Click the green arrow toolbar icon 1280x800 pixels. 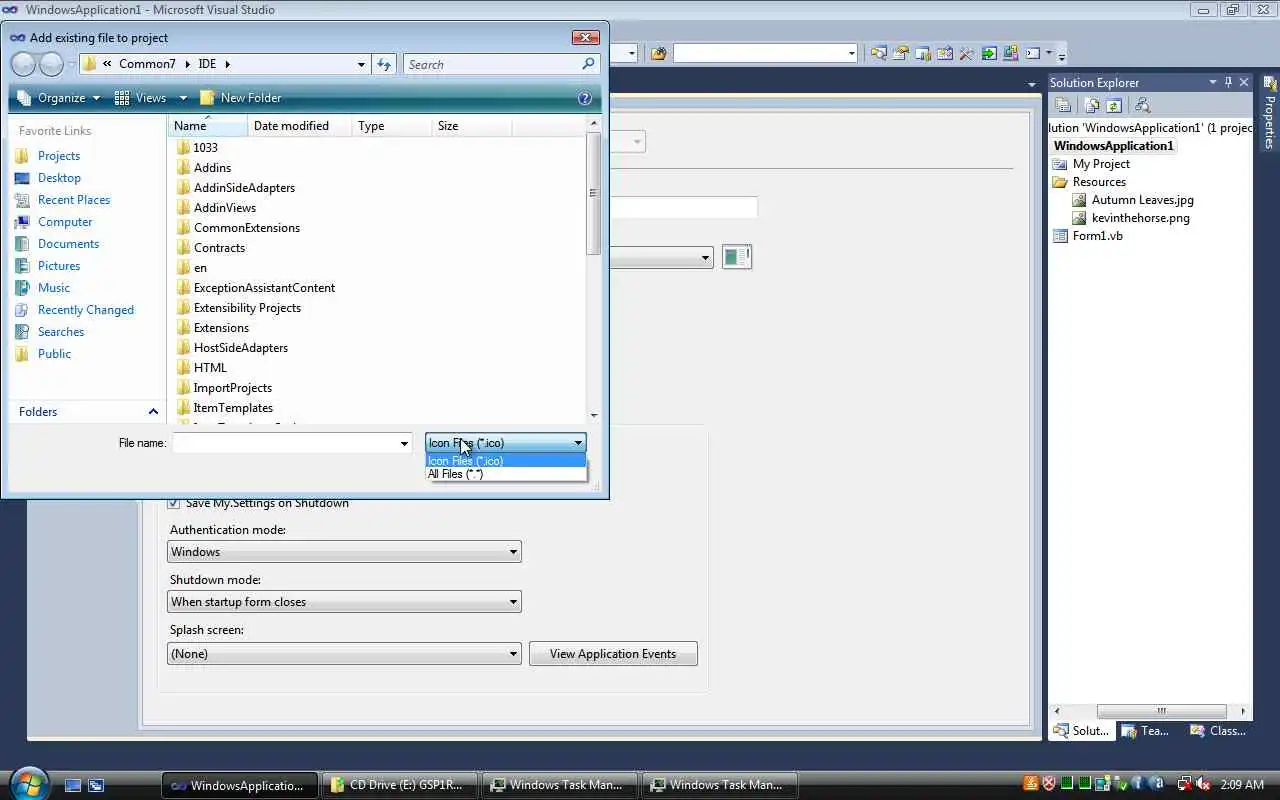pos(989,53)
